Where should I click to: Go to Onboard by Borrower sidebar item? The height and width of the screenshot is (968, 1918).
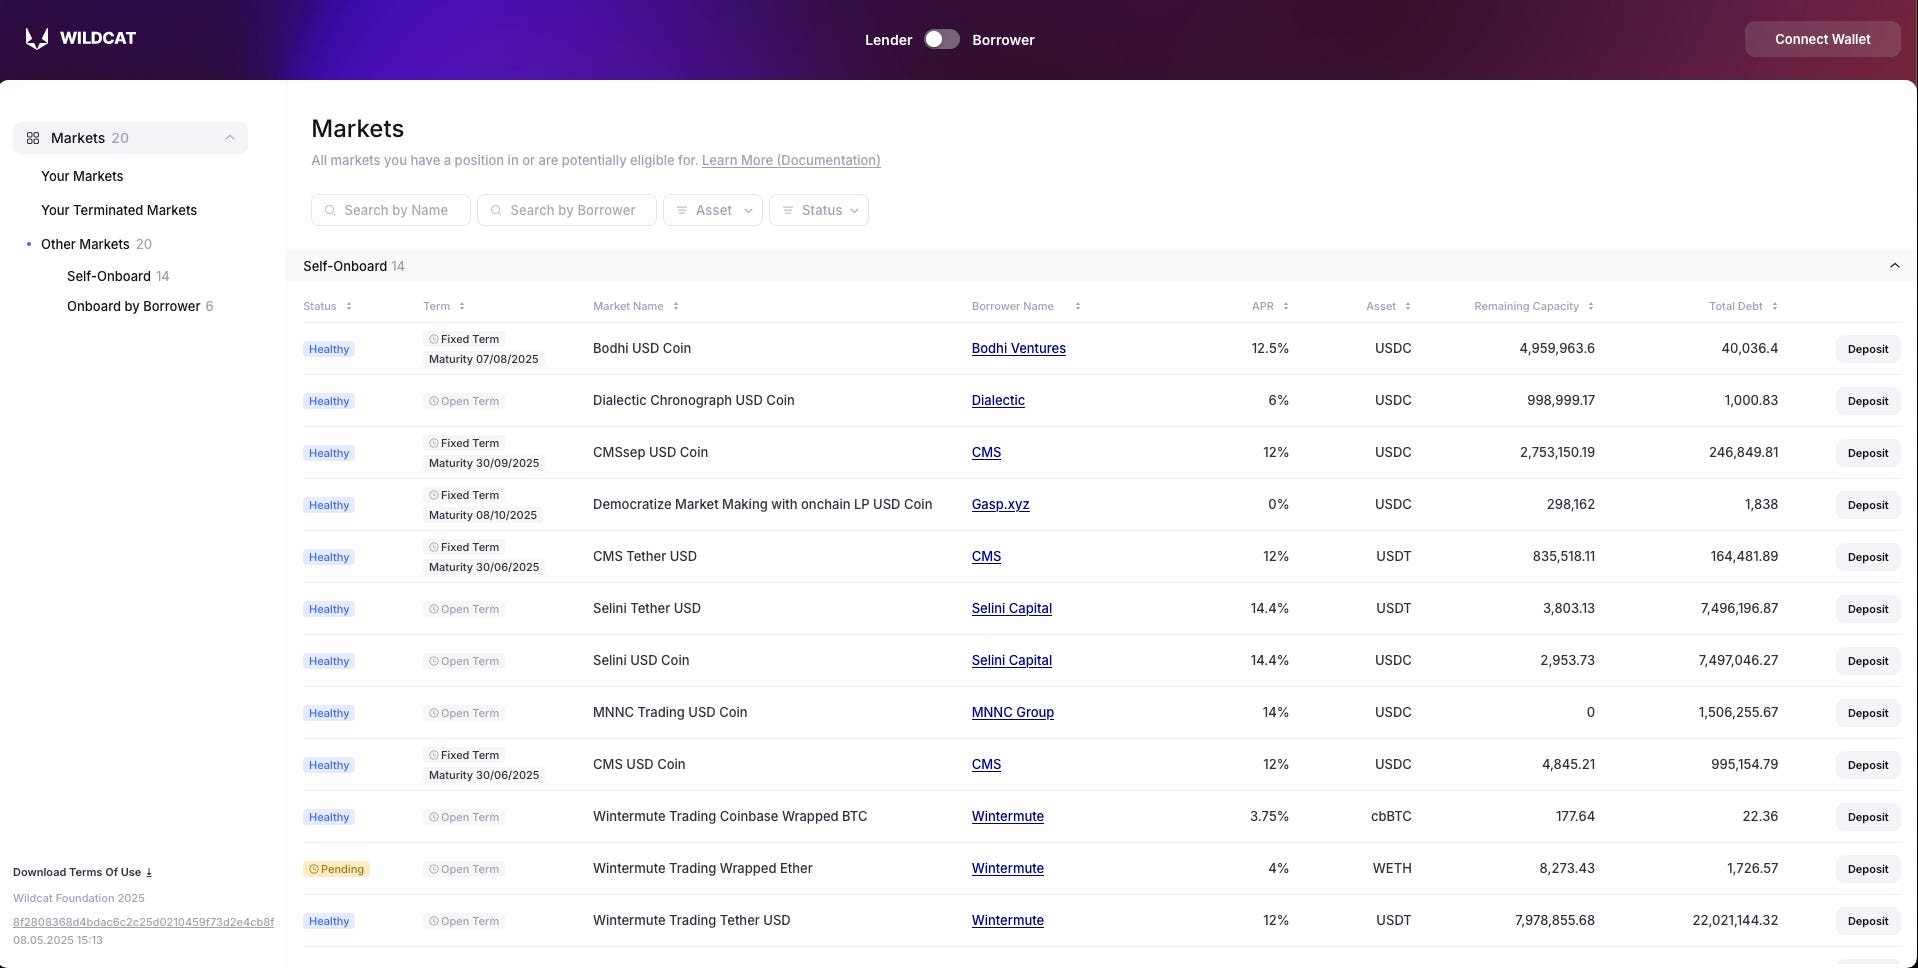point(134,306)
